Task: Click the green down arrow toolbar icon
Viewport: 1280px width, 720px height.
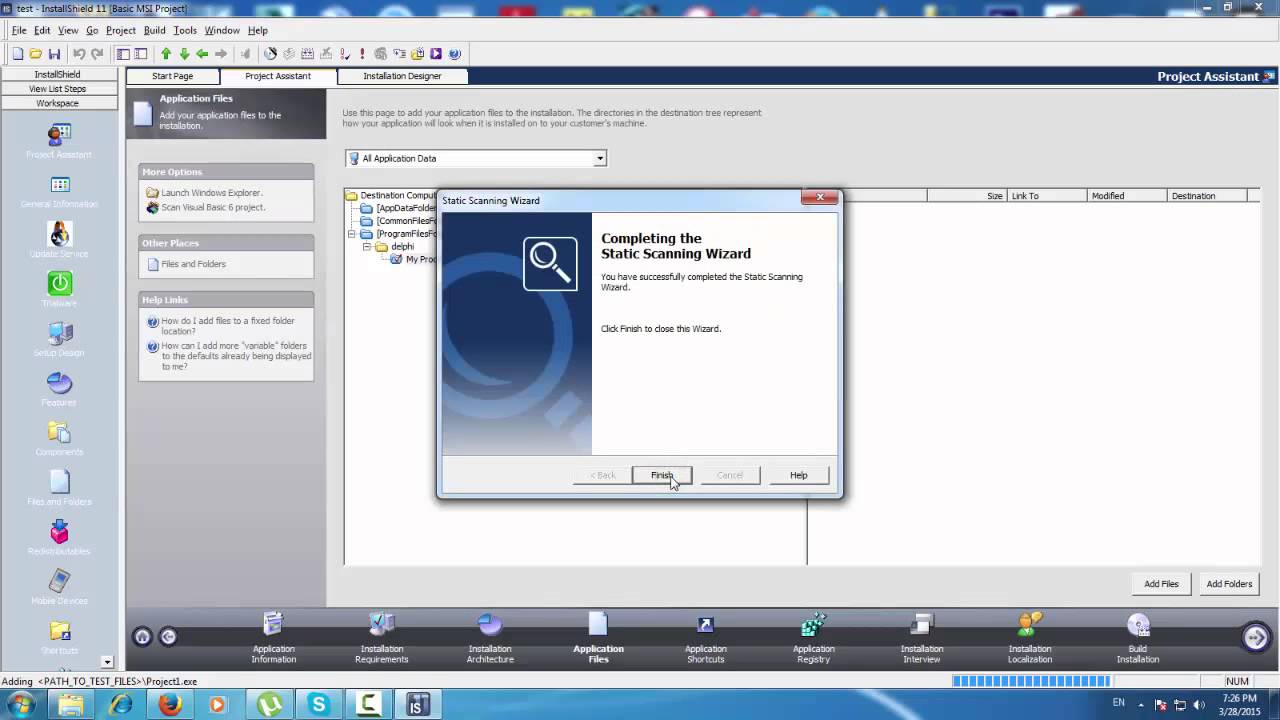Action: tap(184, 54)
